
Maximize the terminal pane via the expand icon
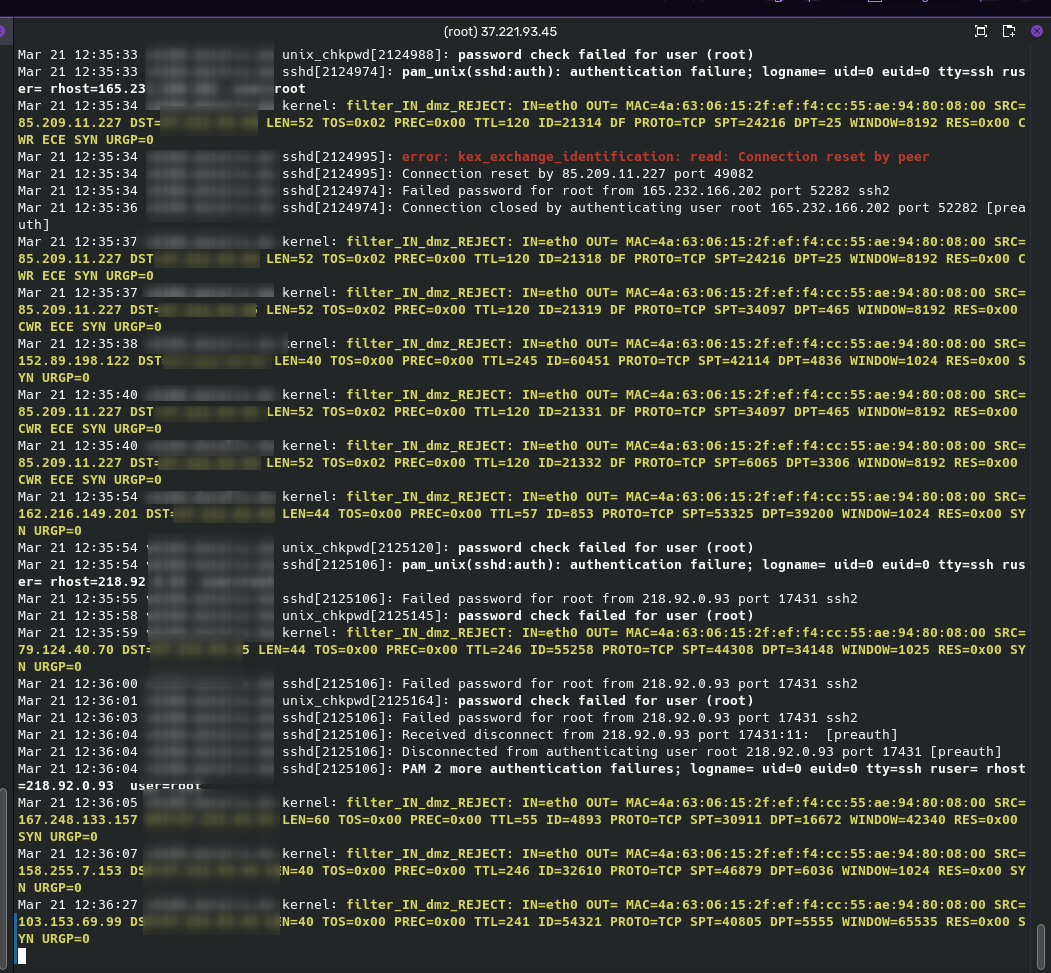coord(981,31)
